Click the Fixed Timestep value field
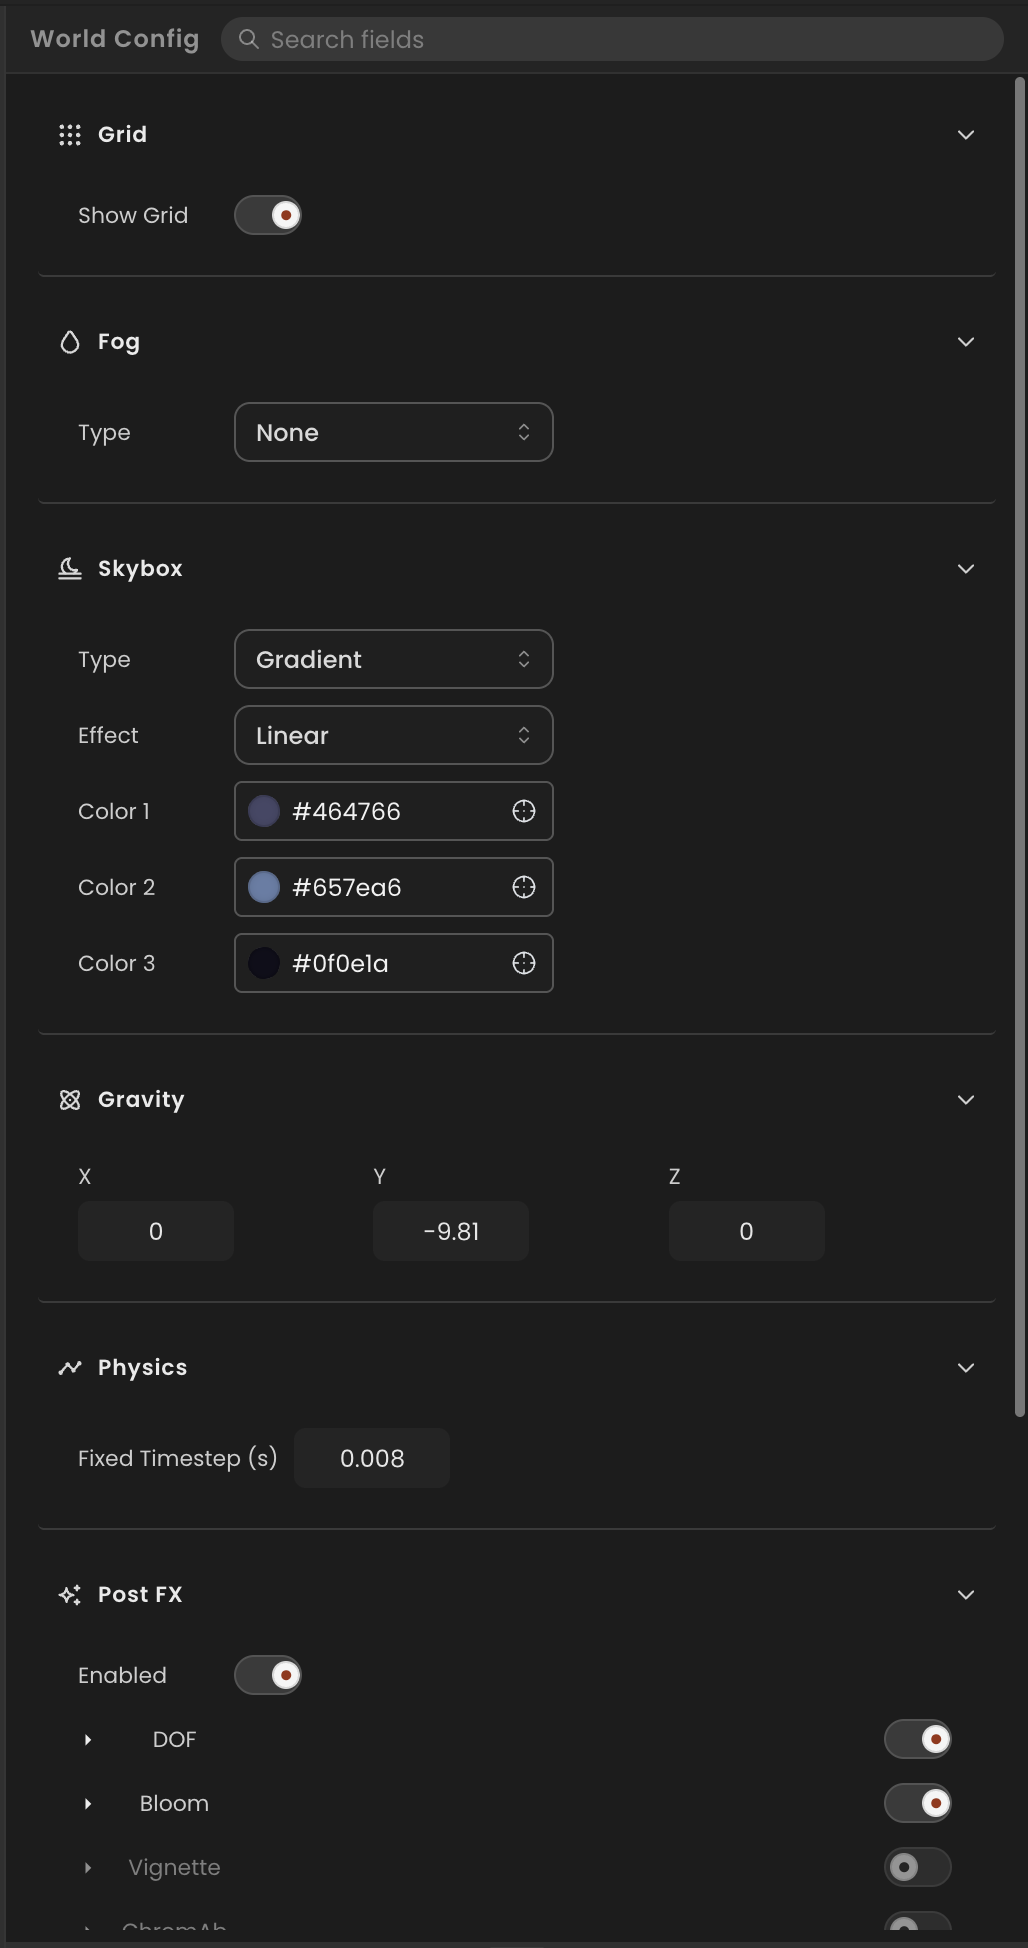The image size is (1028, 1948). click(x=372, y=1458)
